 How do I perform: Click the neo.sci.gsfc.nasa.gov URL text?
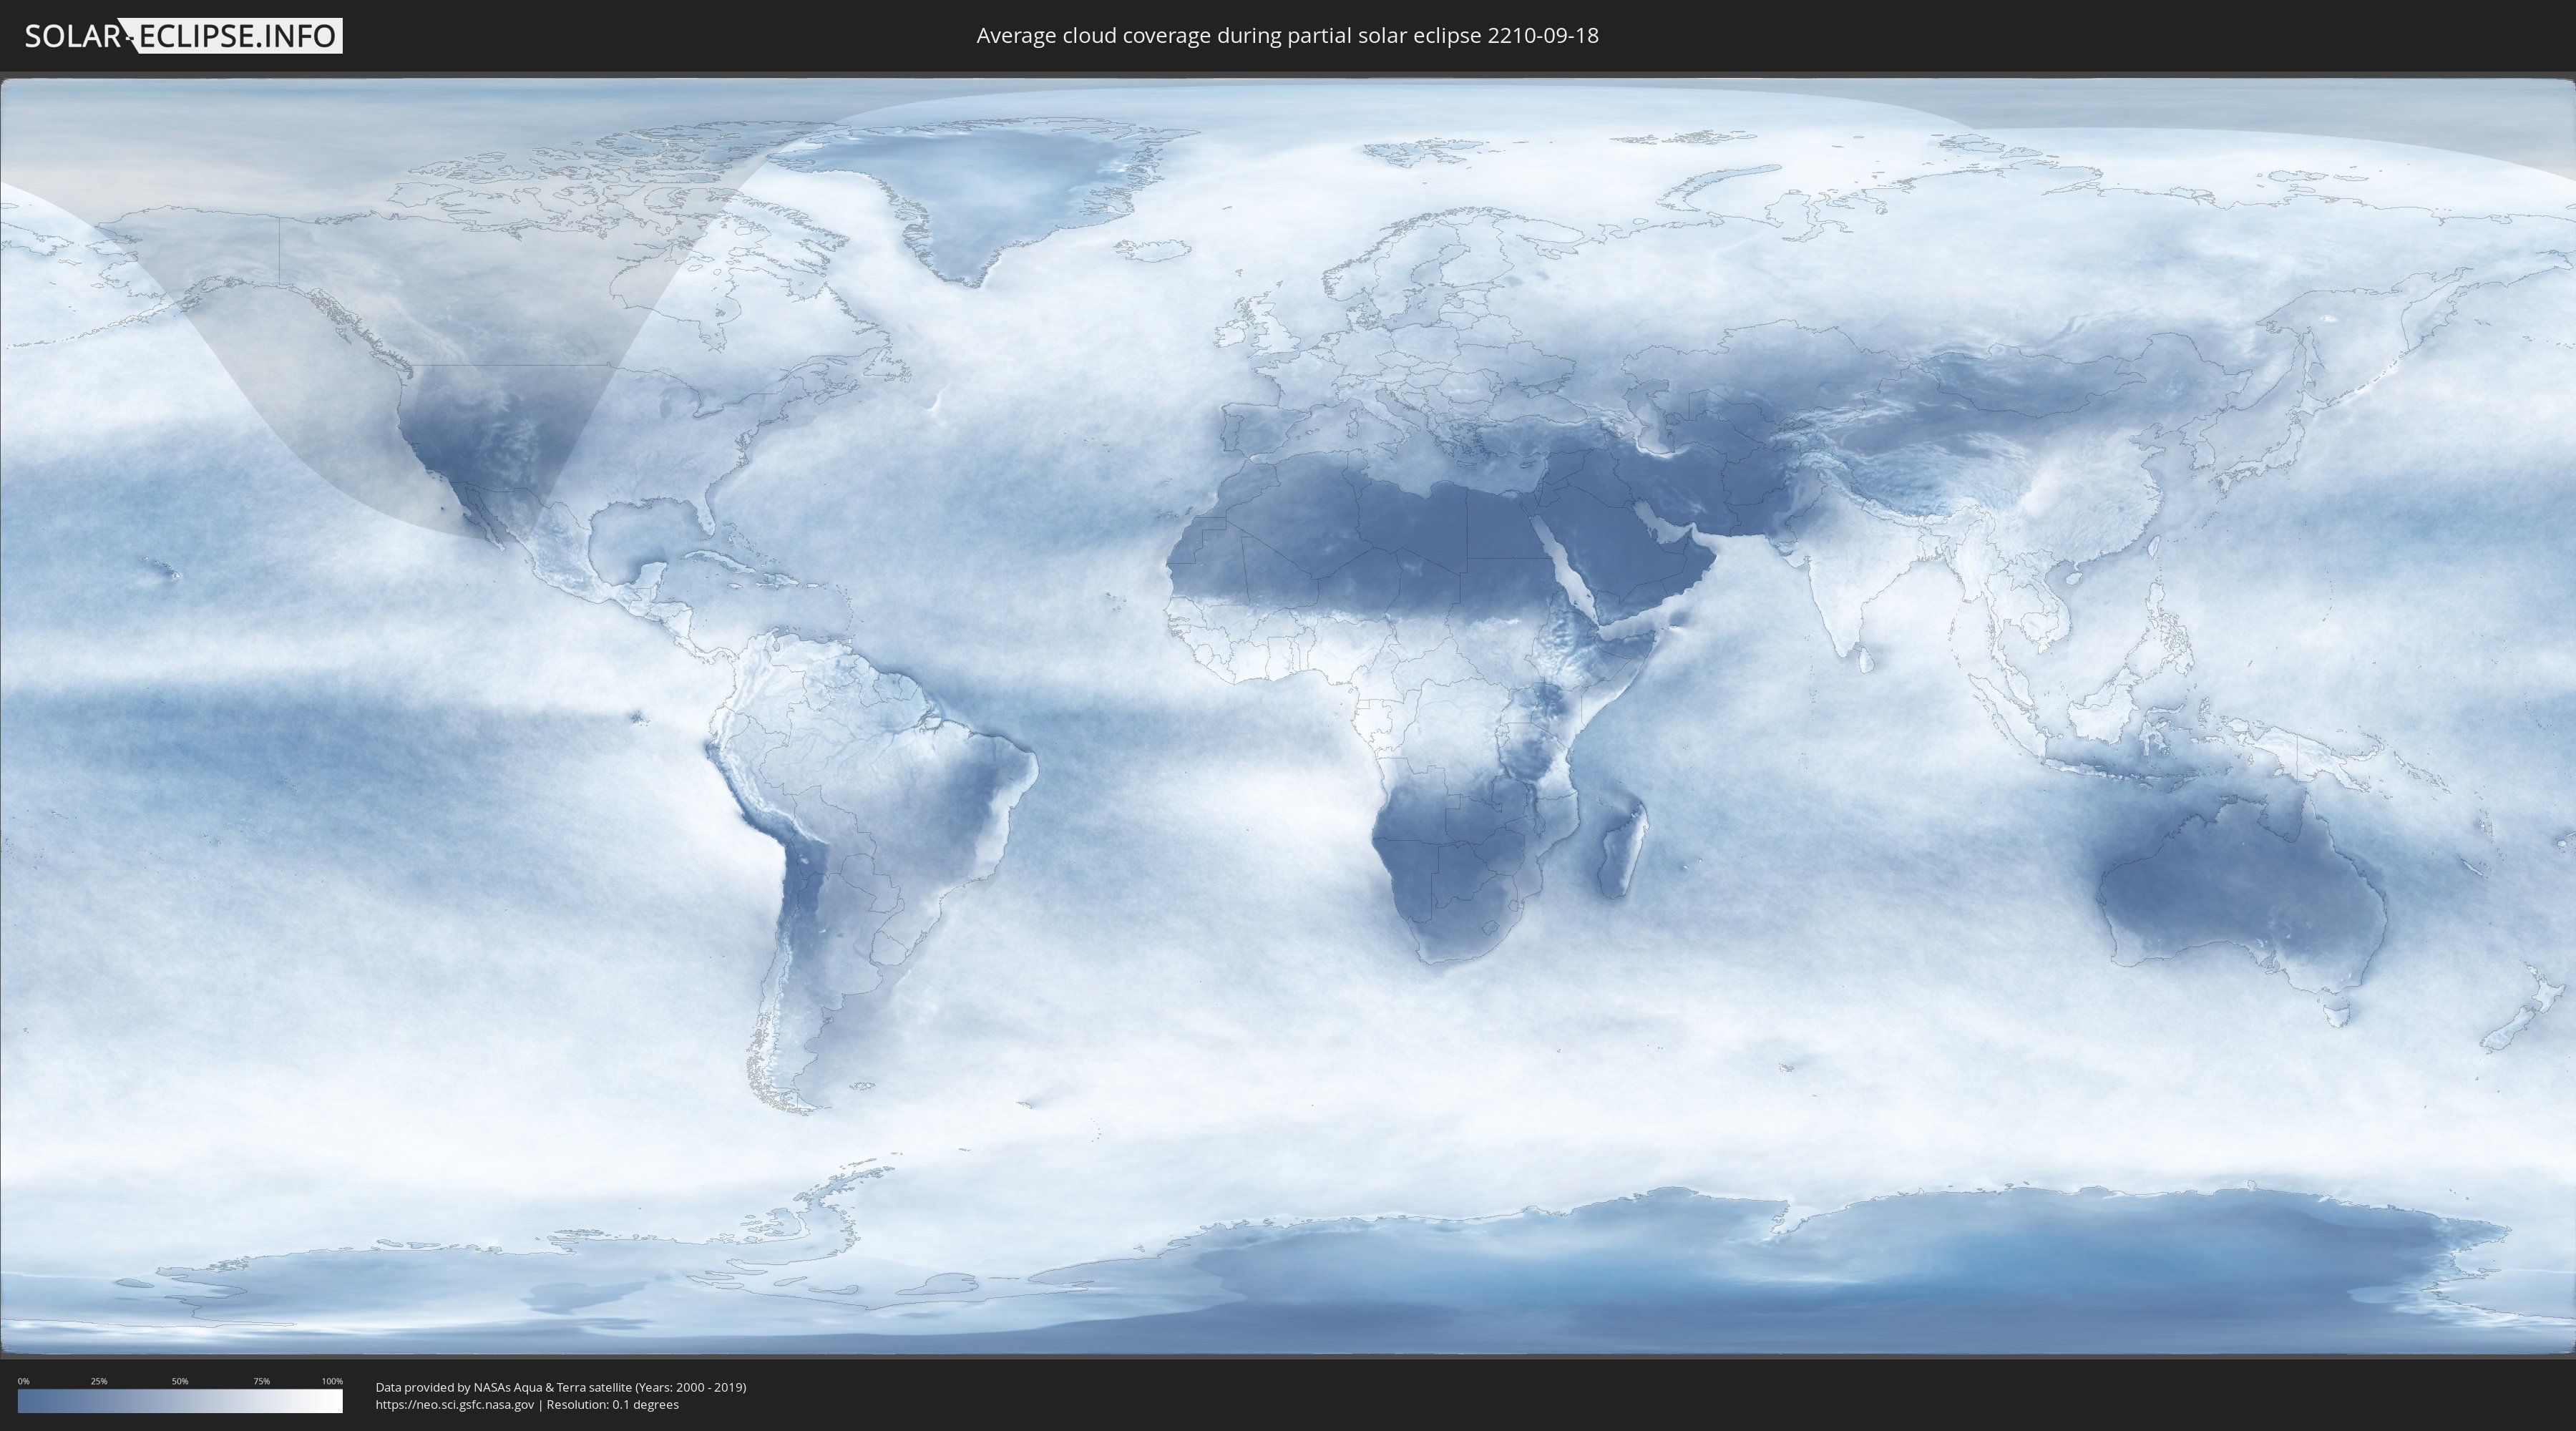click(x=455, y=1404)
